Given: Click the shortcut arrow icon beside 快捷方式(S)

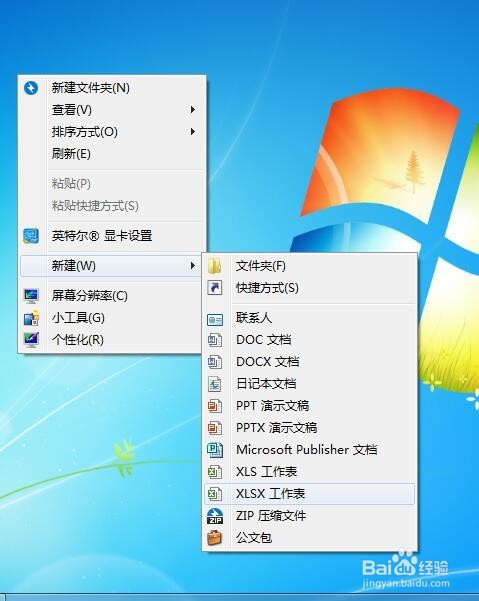Looking at the screenshot, I should click(x=215, y=287).
